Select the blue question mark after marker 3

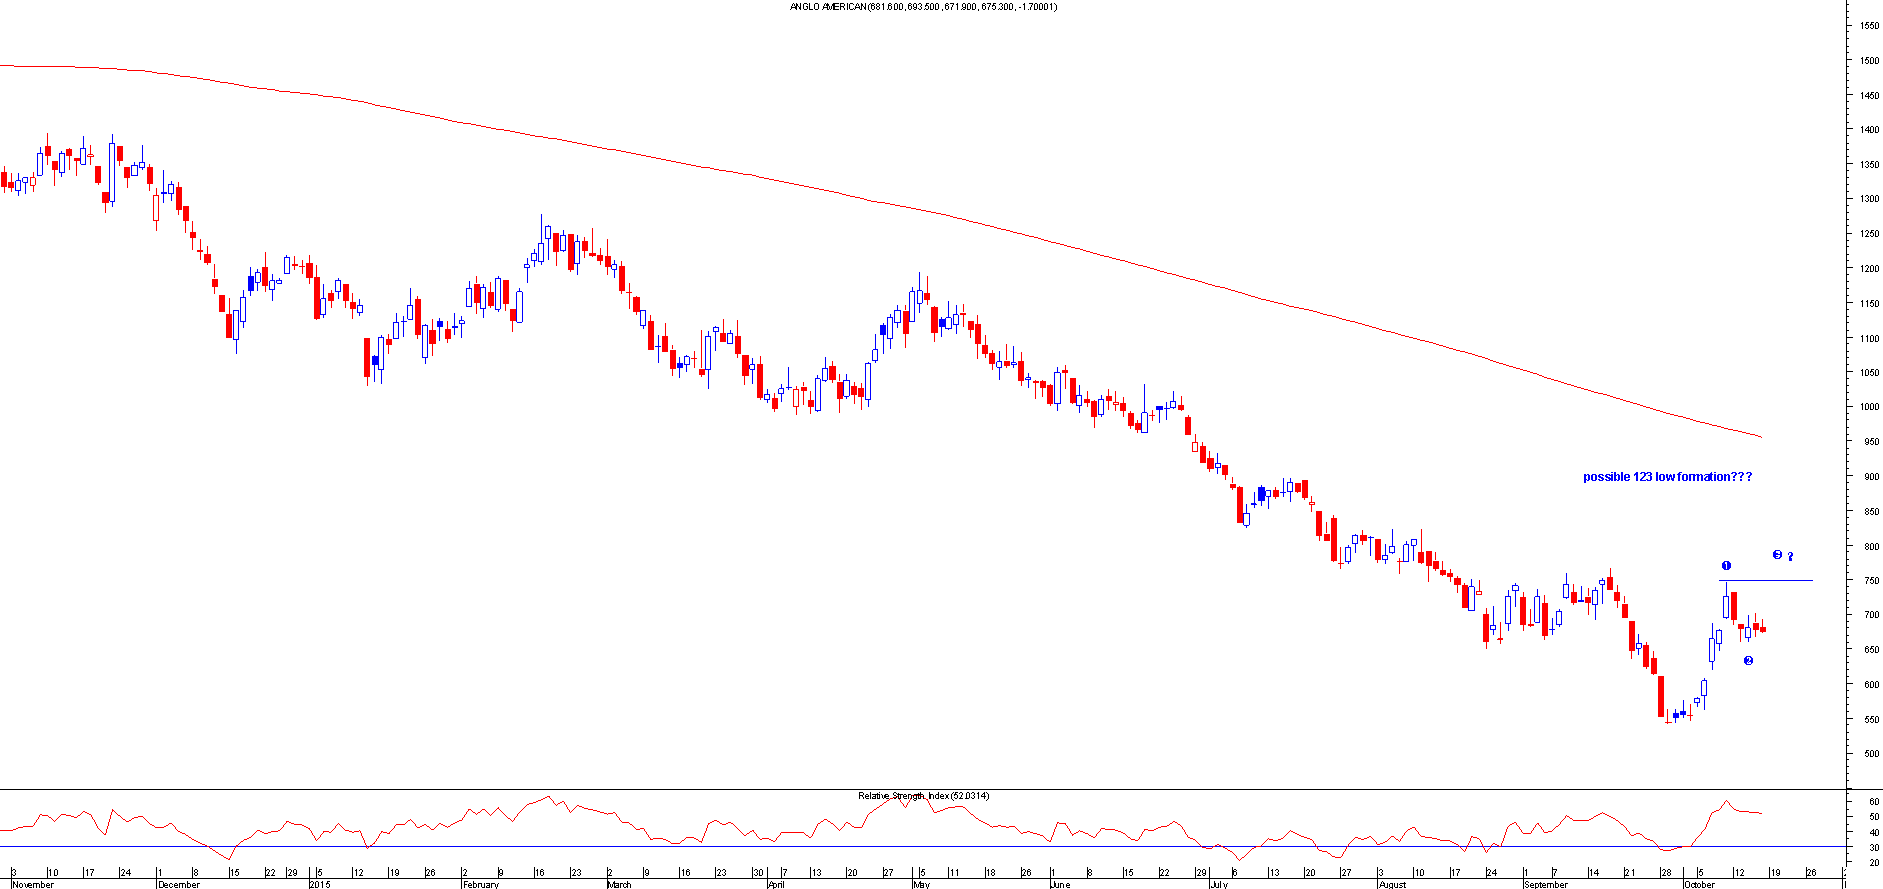(x=1790, y=557)
